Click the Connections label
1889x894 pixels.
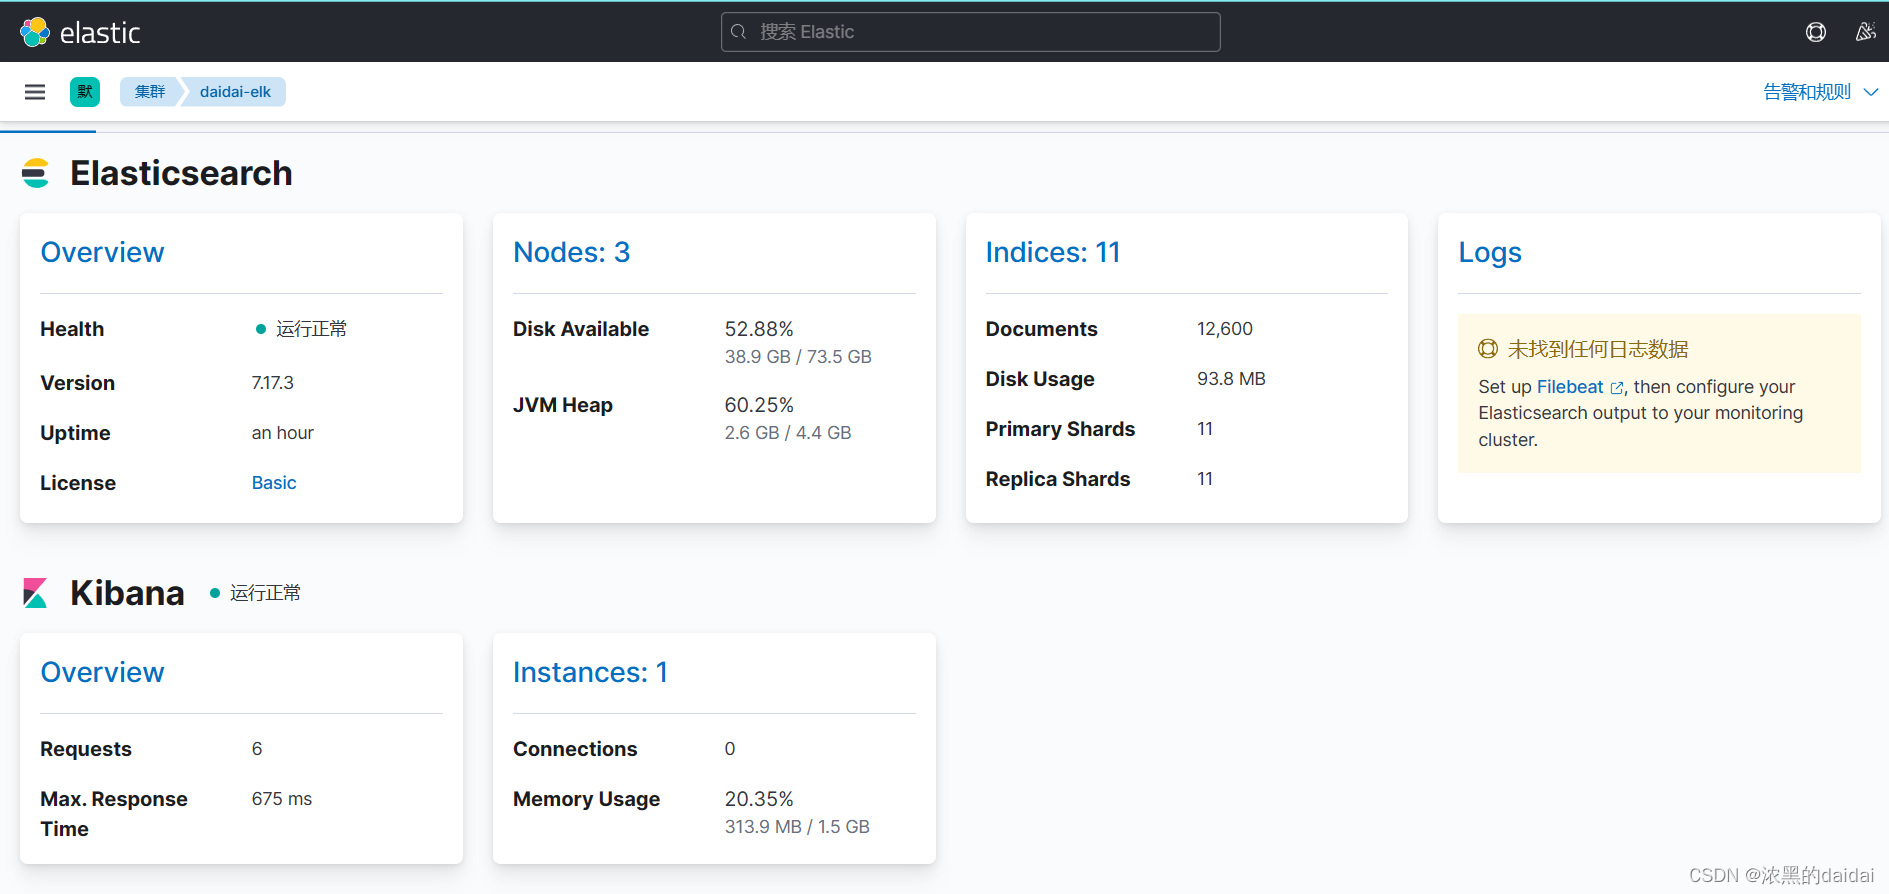click(x=575, y=749)
